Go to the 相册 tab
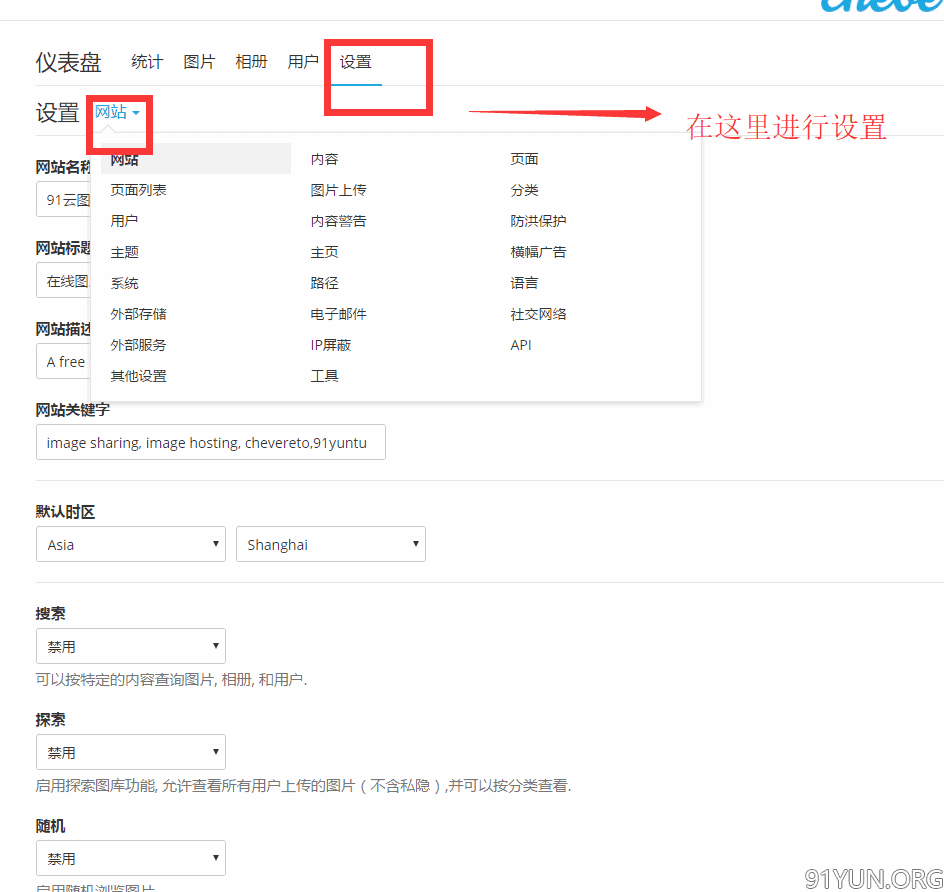944x892 pixels. click(x=251, y=62)
